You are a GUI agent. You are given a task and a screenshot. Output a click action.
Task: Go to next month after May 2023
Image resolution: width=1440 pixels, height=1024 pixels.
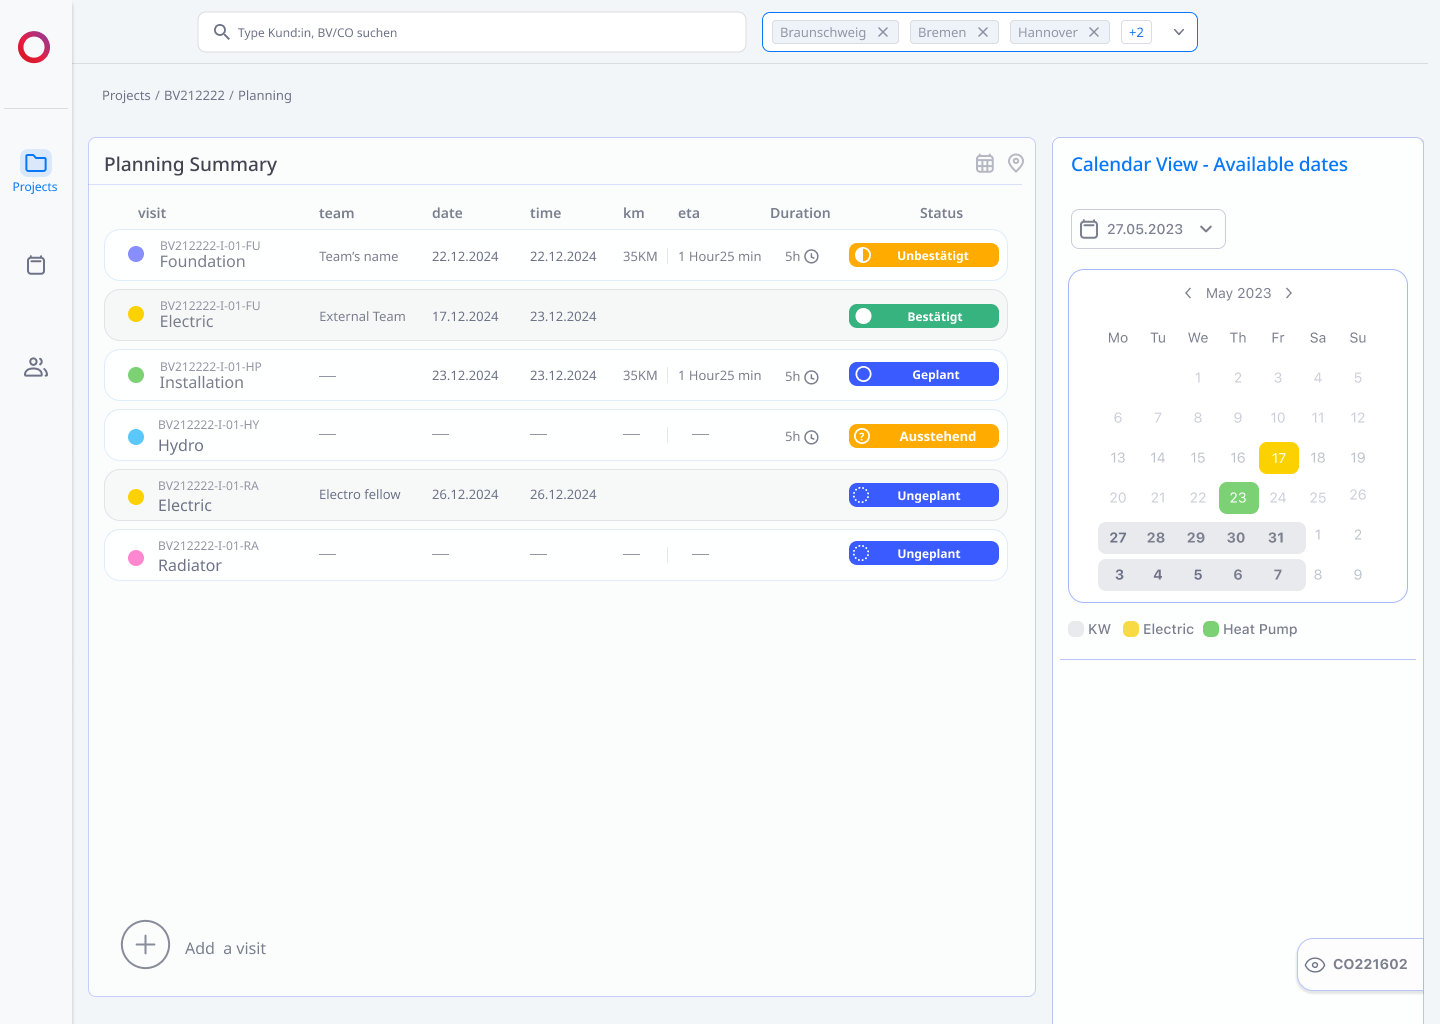tap(1289, 293)
